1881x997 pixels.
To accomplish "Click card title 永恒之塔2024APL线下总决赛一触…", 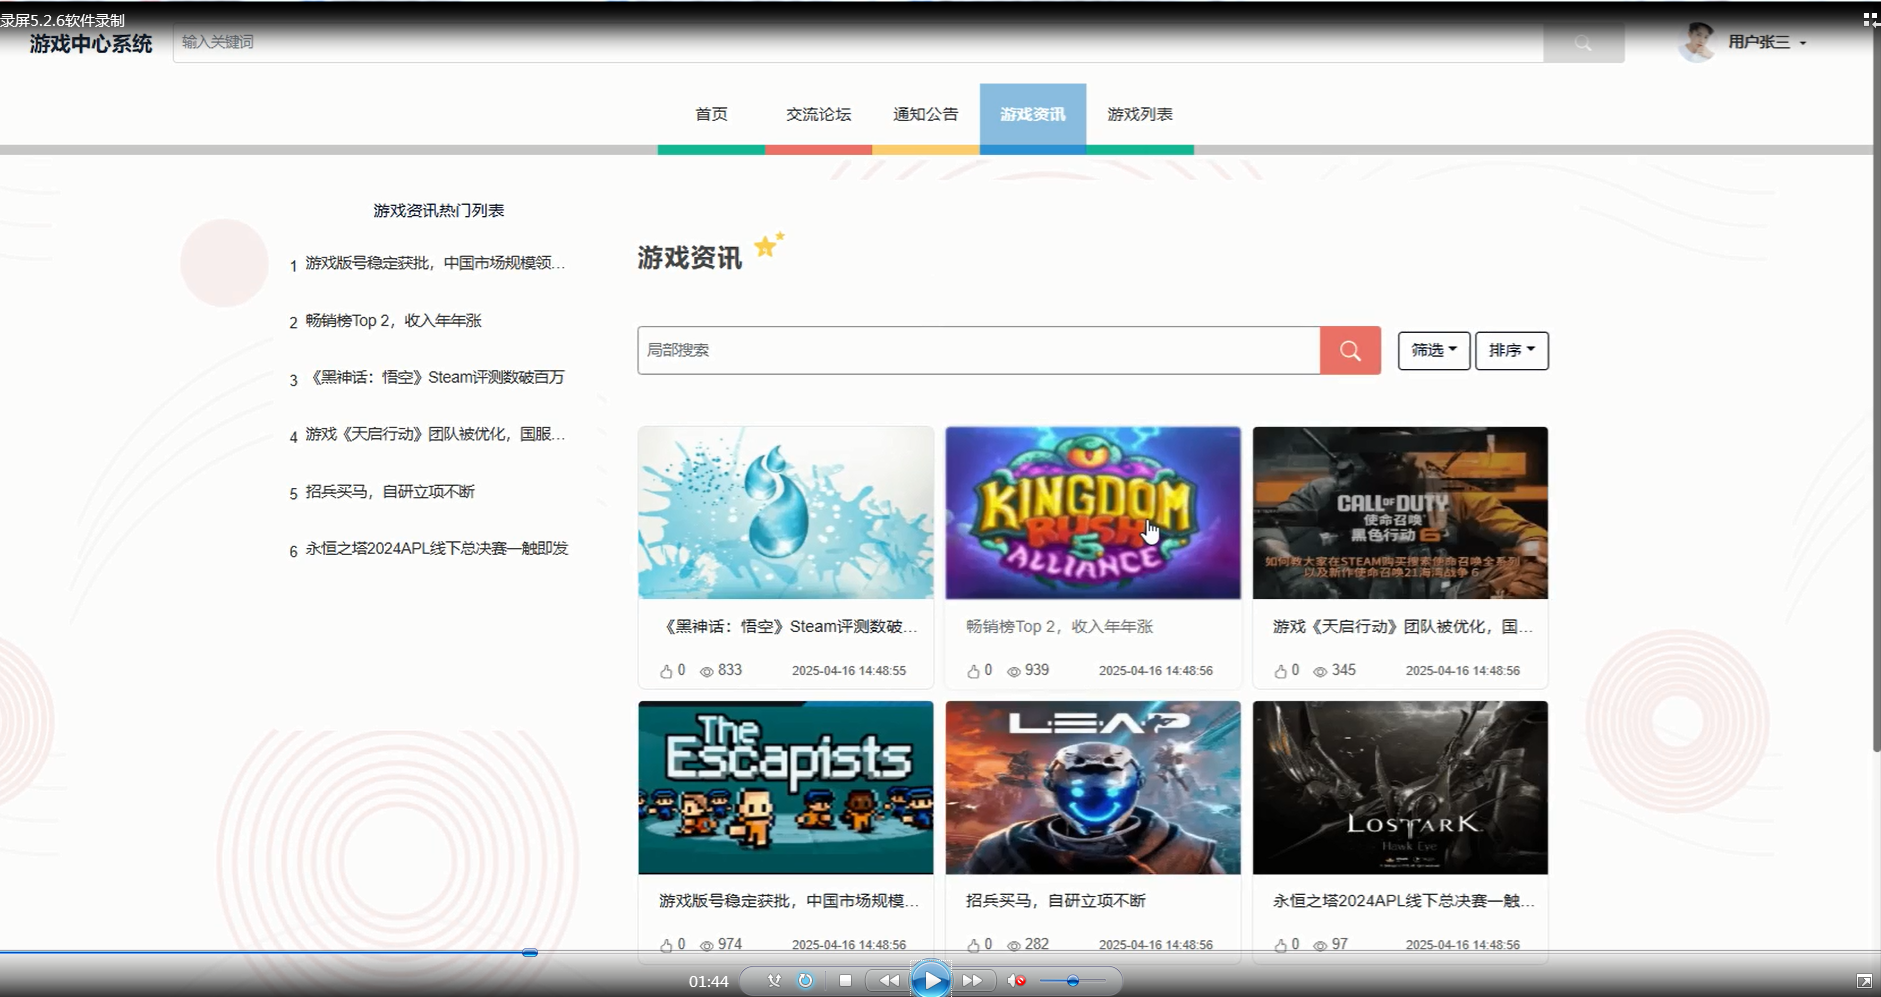I will click(x=1403, y=901).
